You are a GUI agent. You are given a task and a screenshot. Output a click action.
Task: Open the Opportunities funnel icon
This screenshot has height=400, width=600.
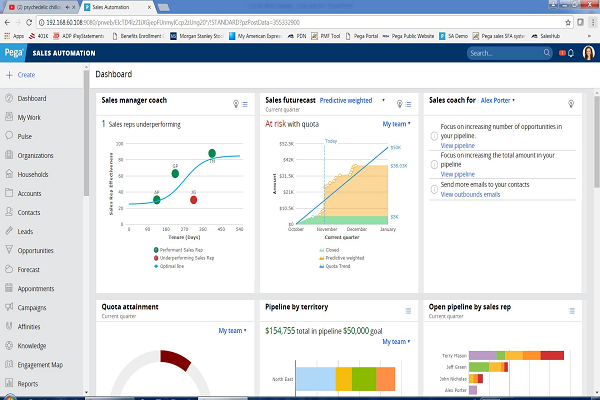(9, 250)
